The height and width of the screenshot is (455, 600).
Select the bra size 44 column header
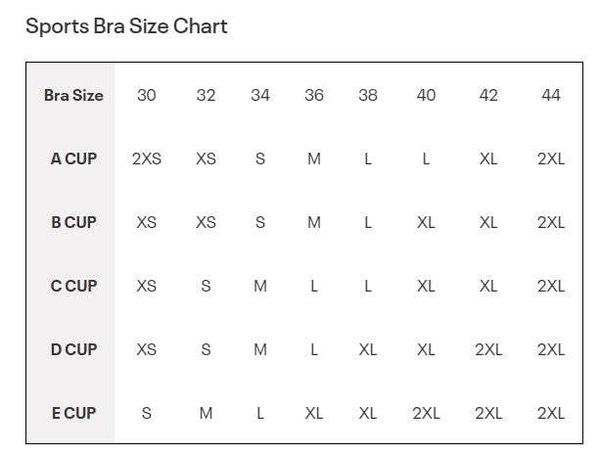[551, 95]
